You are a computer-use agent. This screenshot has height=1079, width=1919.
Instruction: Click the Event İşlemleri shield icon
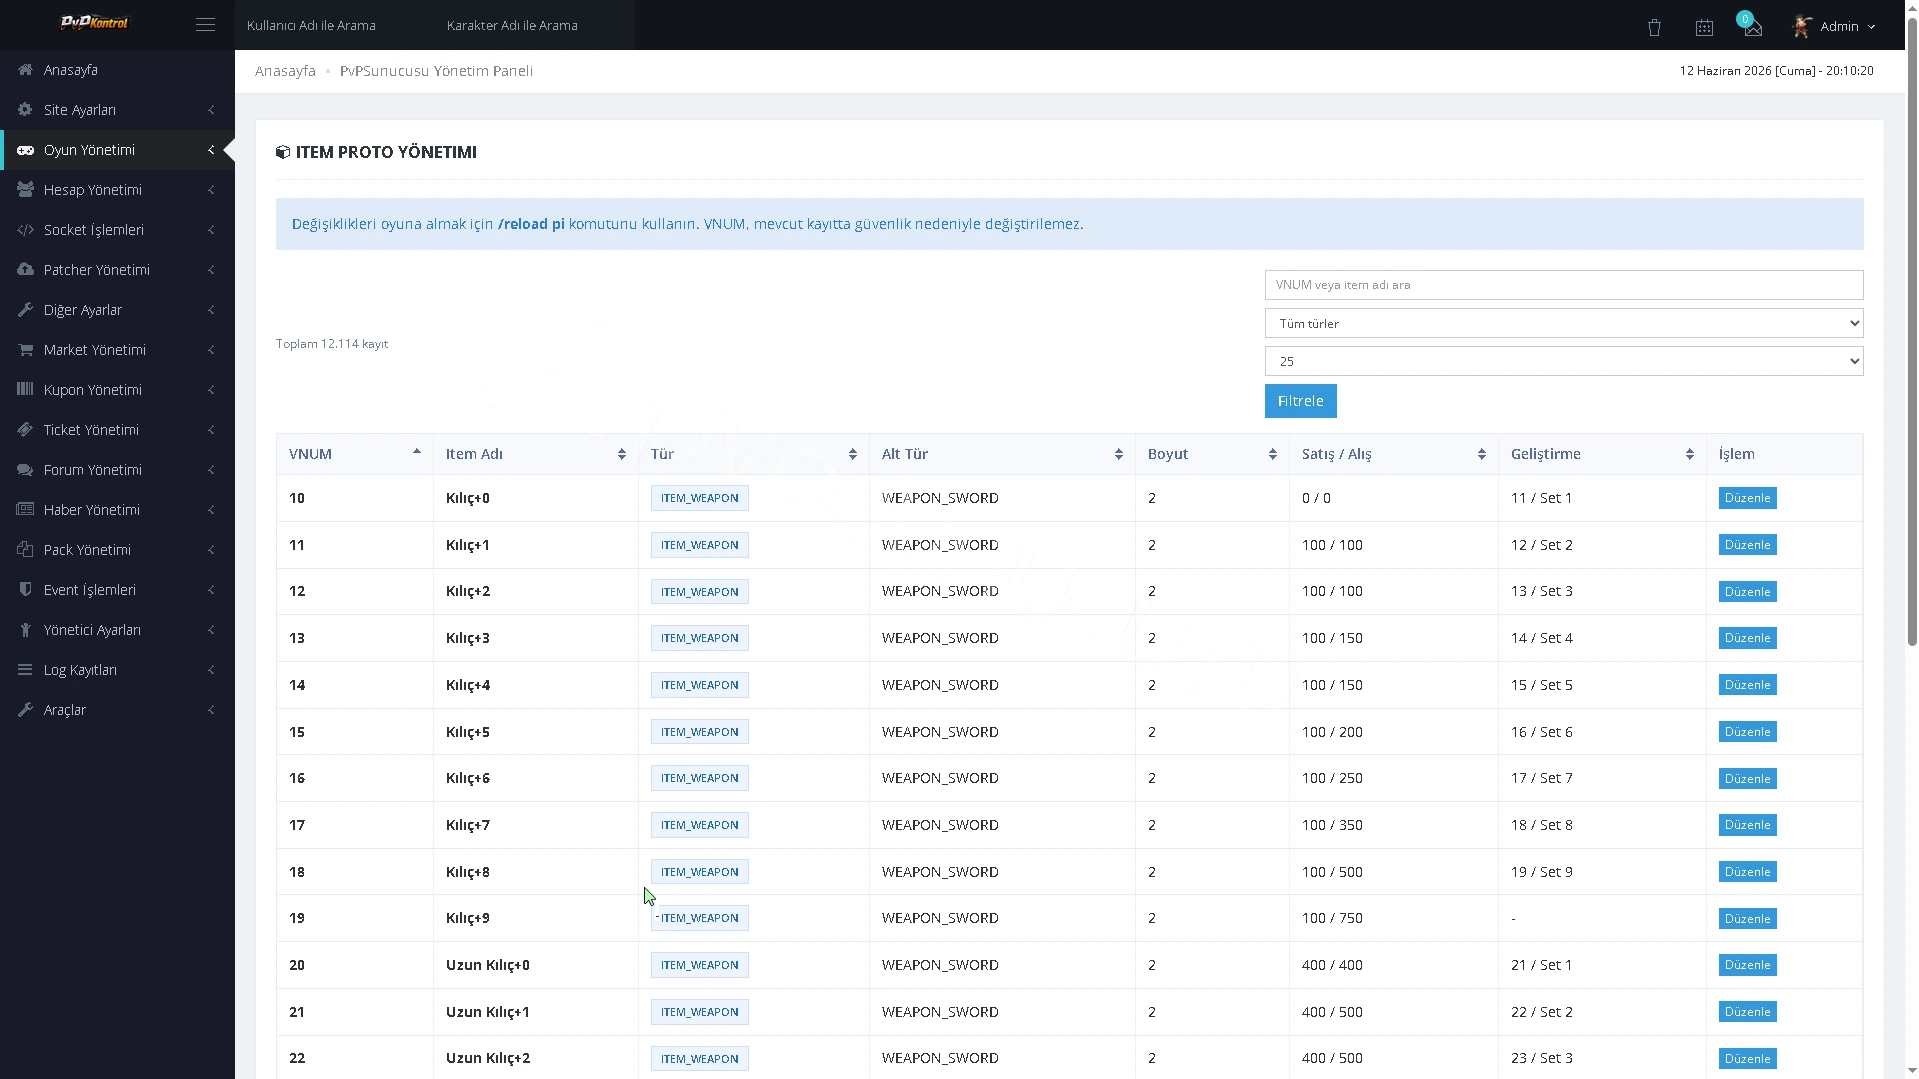coord(25,590)
